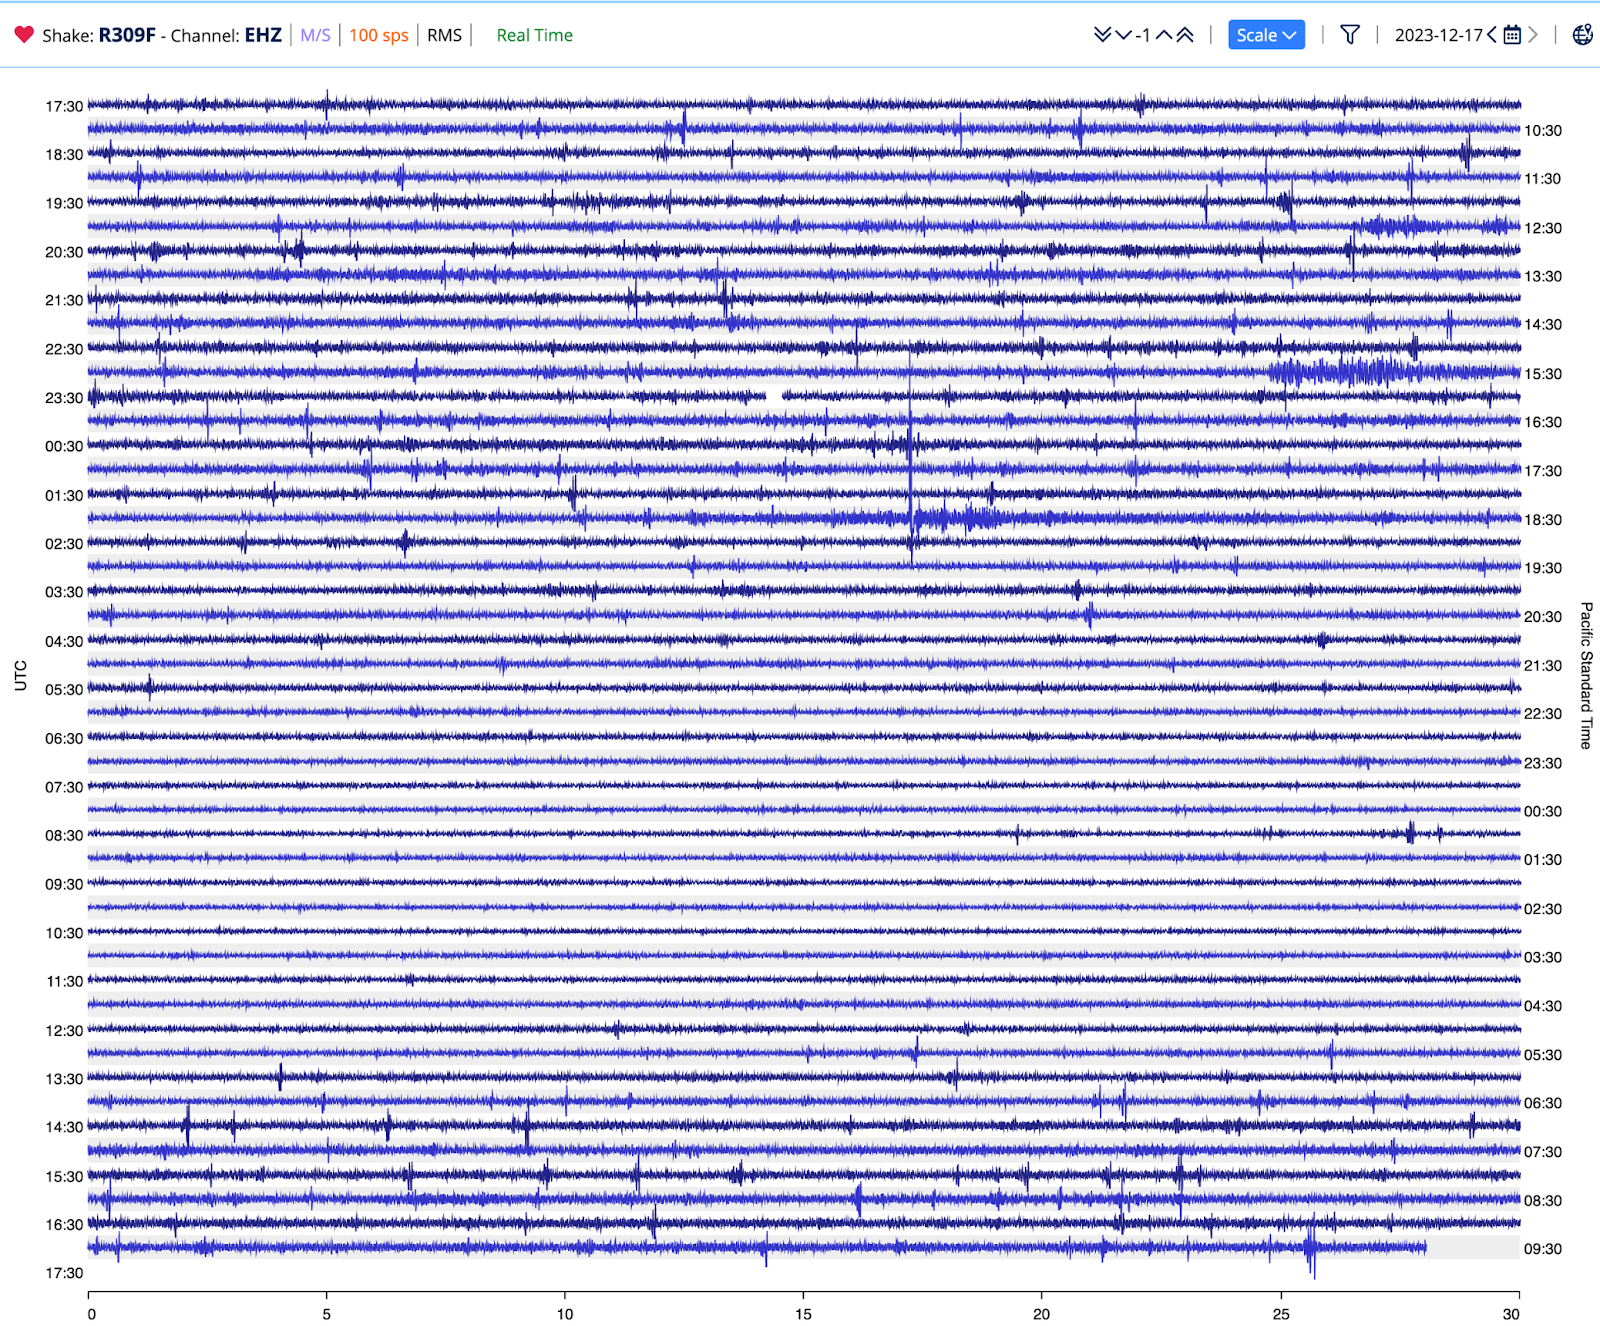
Task: Toggle the M/S units label
Action: tap(315, 35)
